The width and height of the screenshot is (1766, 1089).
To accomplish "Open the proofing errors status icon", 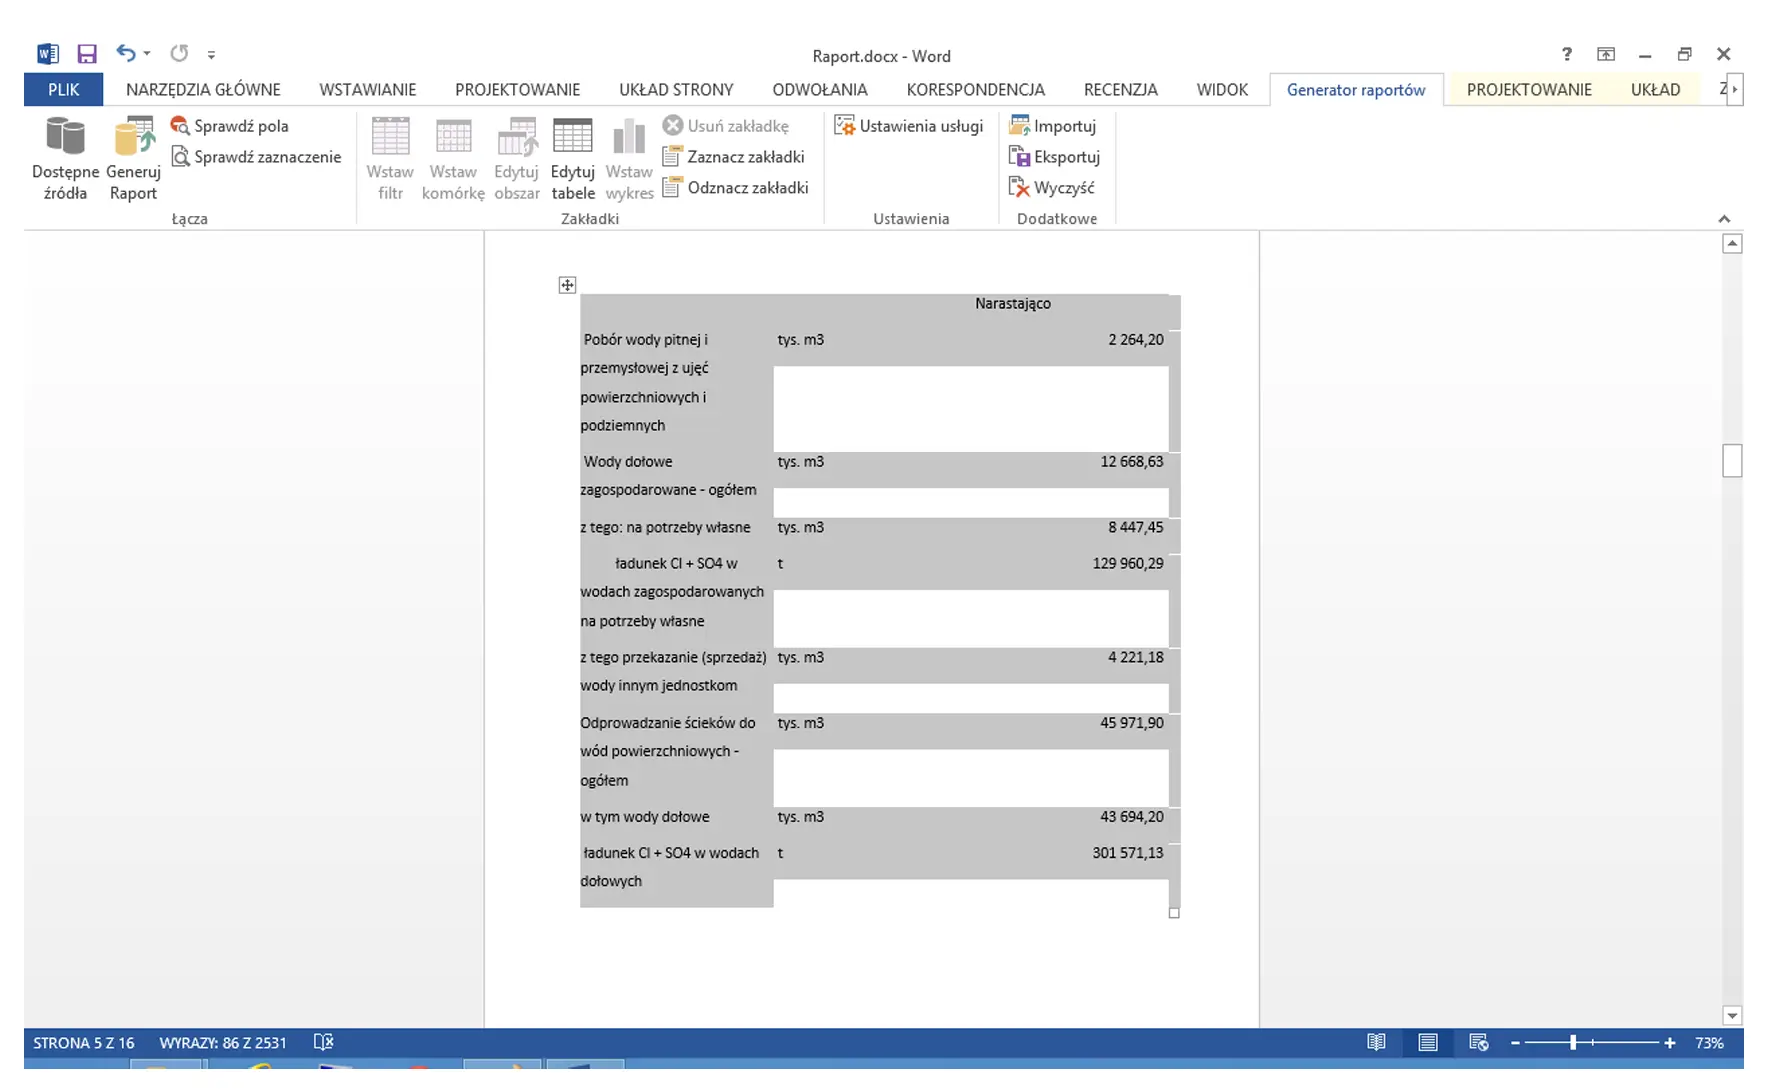I will click(323, 1042).
